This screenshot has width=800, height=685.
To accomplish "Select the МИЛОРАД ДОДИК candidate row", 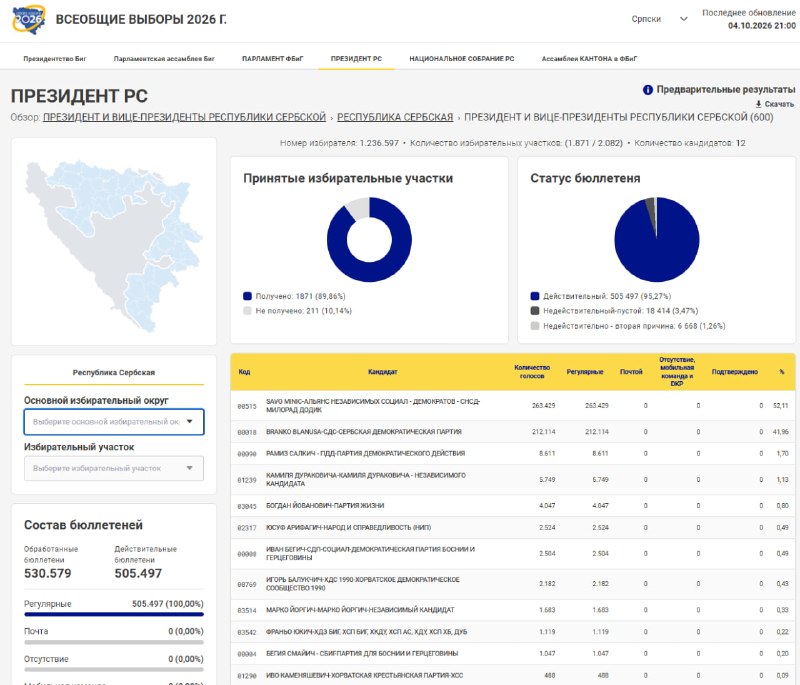I will [513, 406].
